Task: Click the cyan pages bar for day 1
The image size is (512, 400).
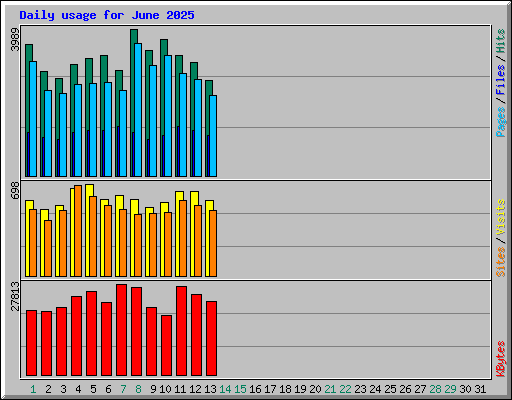Action: [33, 119]
